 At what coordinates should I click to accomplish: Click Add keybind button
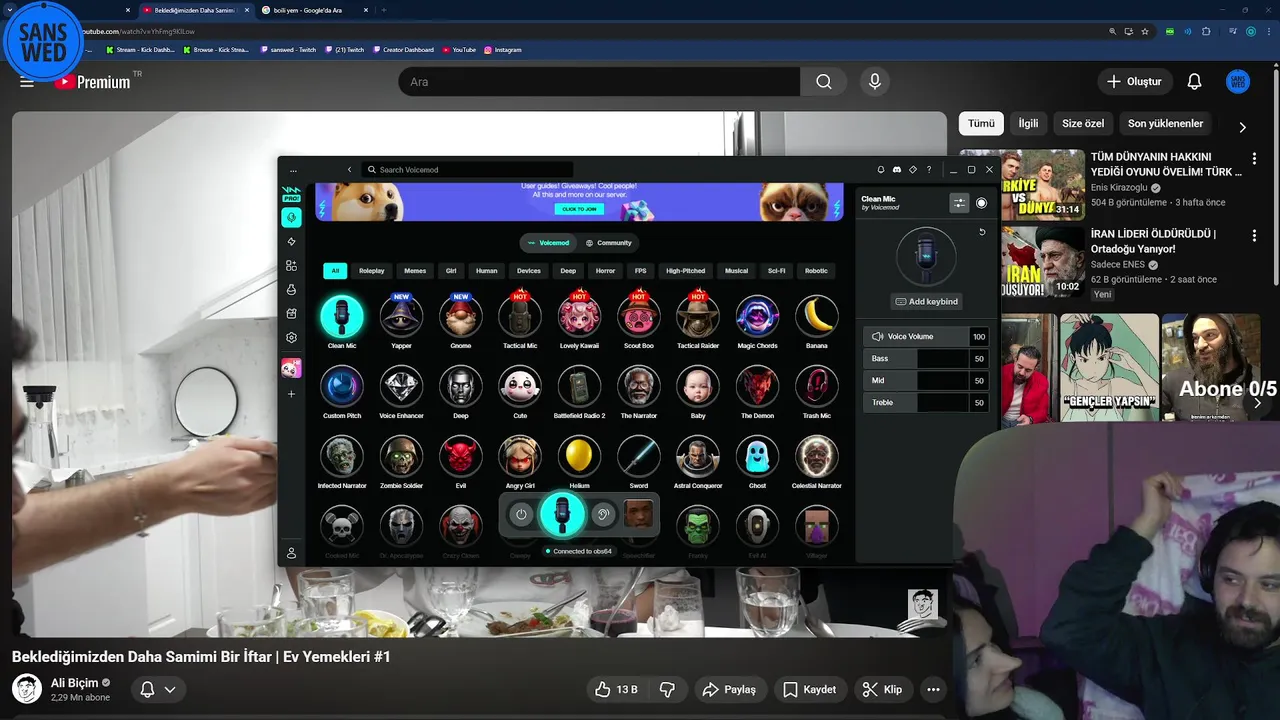coord(926,301)
